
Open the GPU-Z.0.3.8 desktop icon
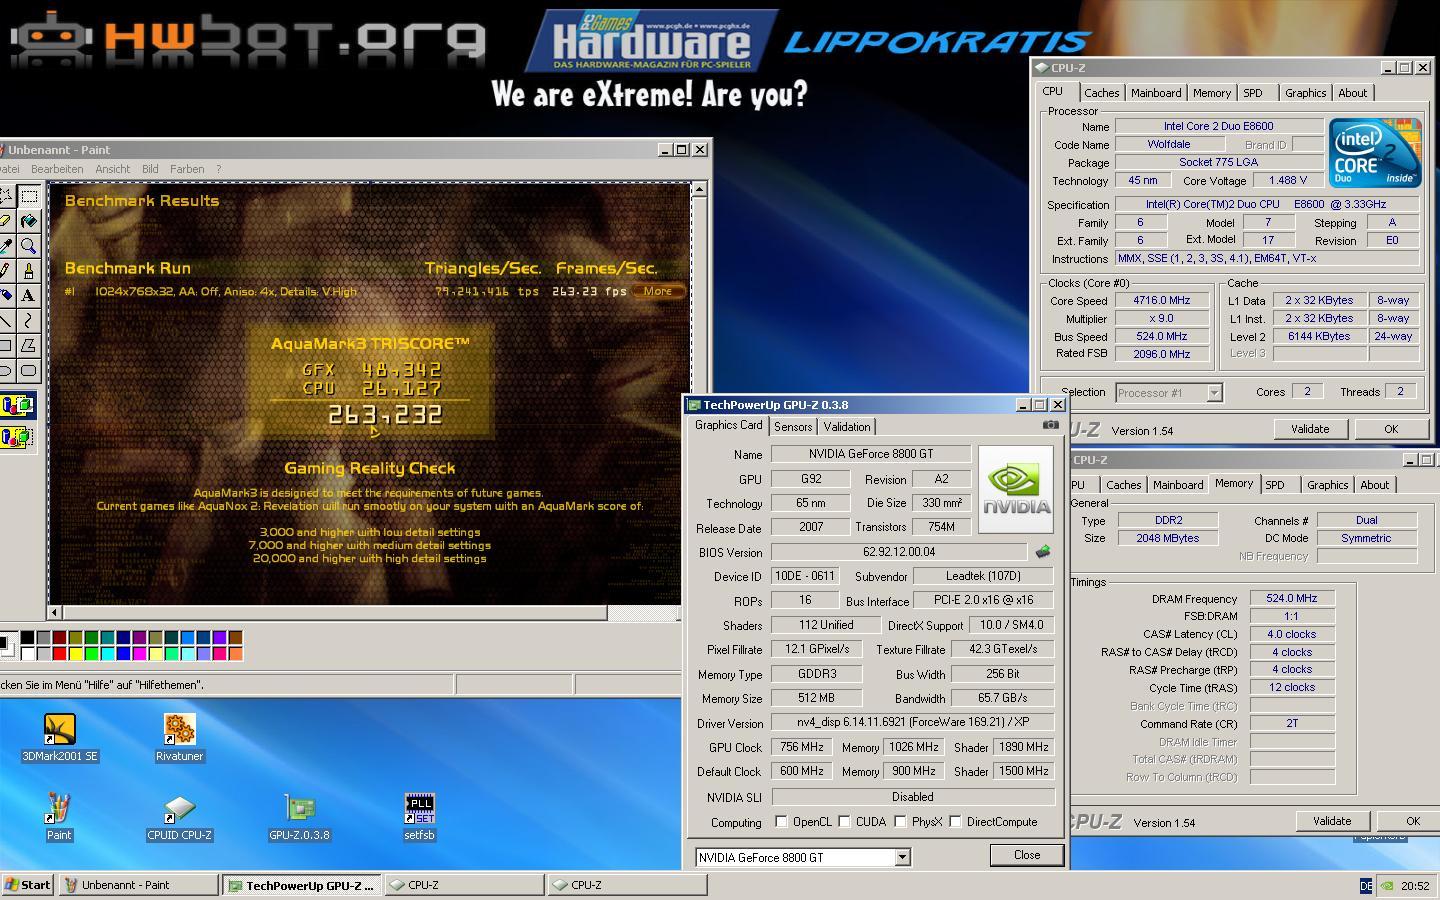click(299, 817)
